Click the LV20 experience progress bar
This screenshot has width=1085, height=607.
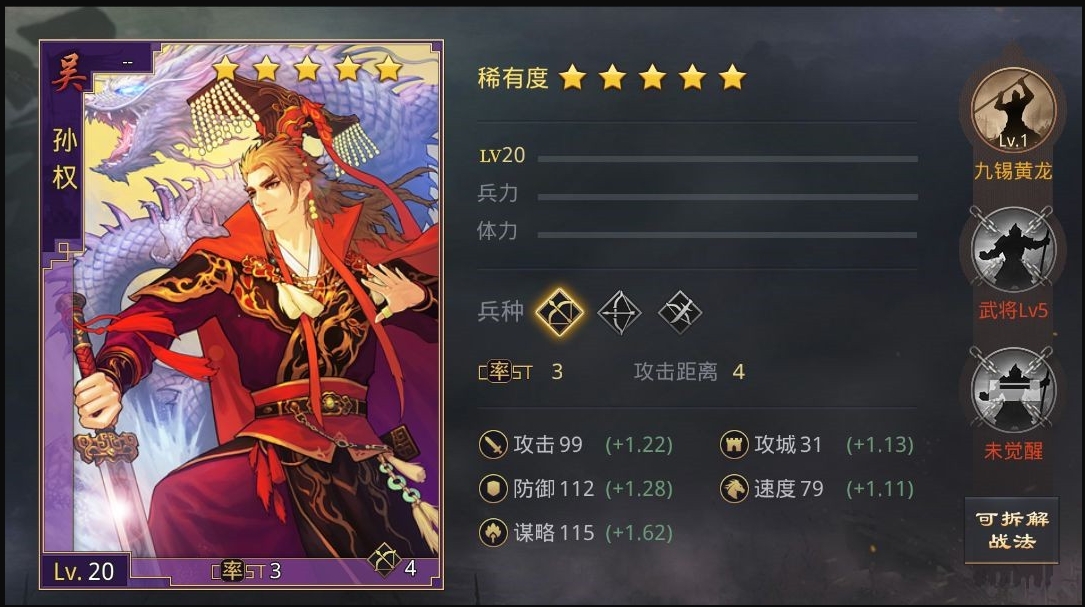[728, 159]
